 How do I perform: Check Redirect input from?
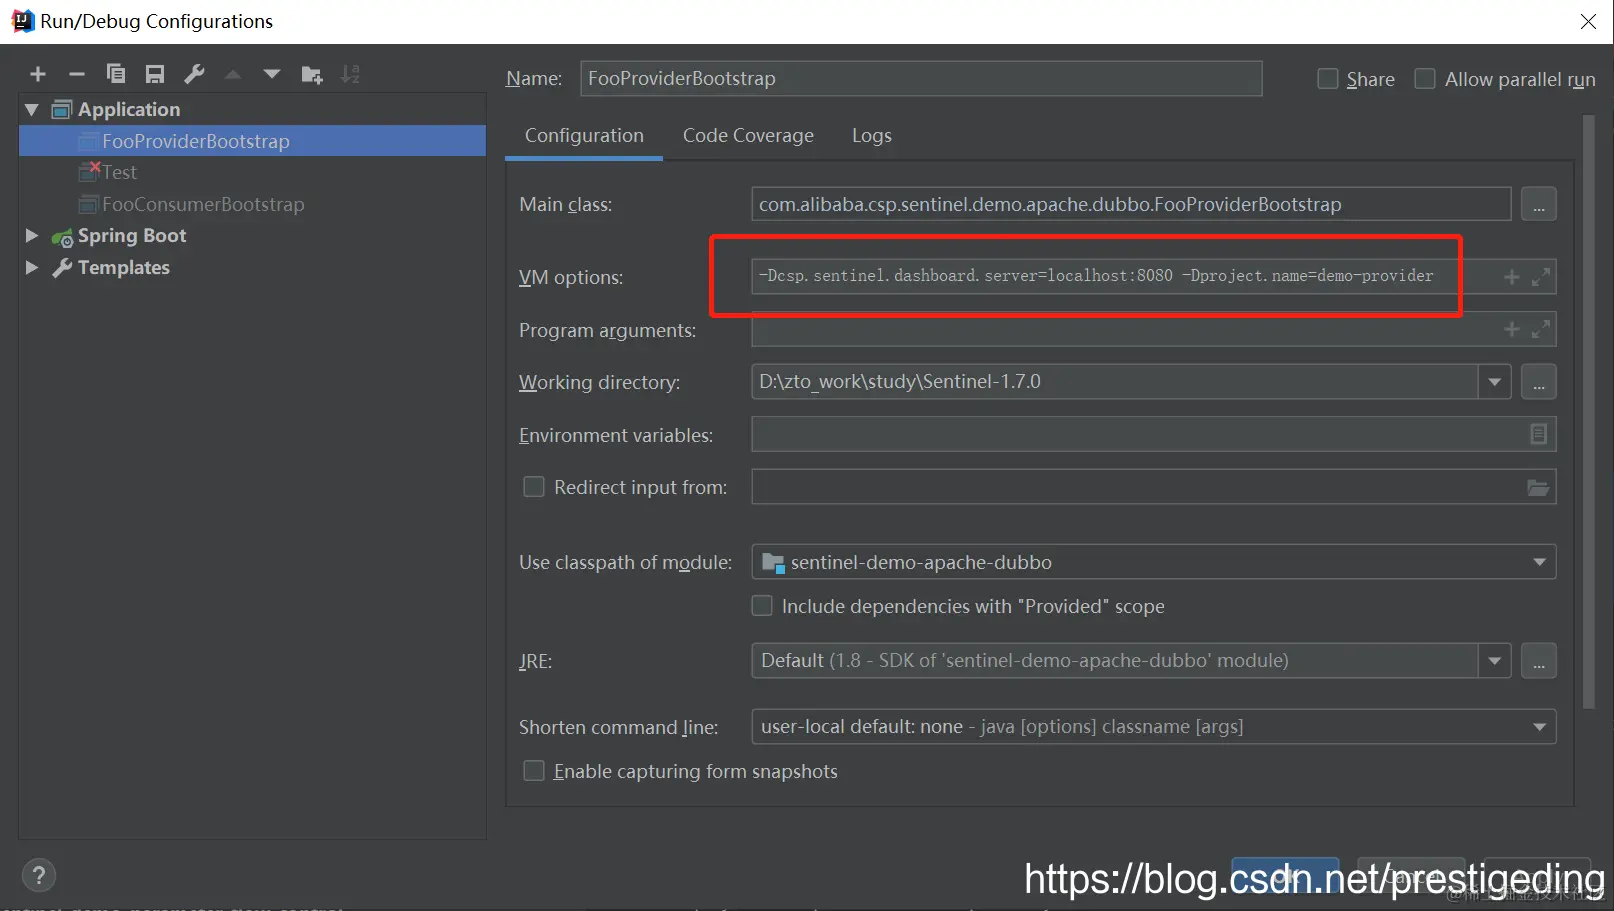534,487
